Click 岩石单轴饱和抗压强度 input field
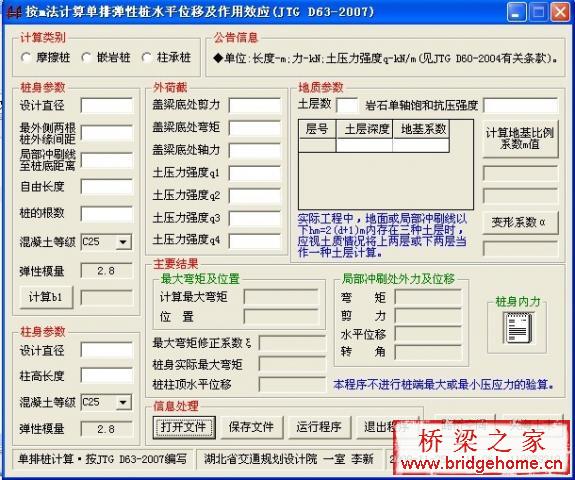575x480 pixels. coord(521,106)
